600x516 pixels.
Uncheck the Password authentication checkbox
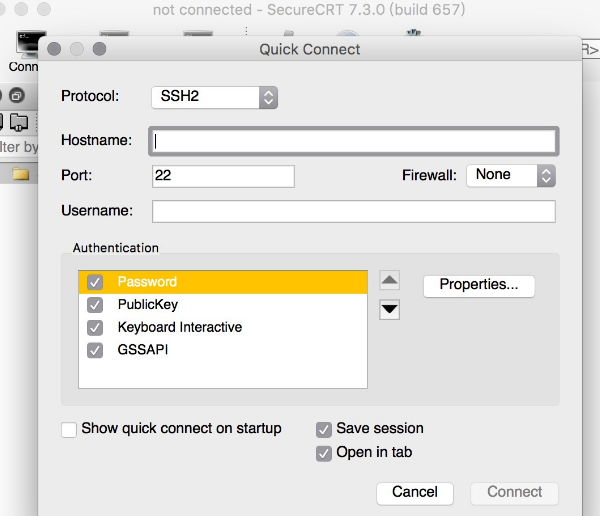click(x=96, y=282)
